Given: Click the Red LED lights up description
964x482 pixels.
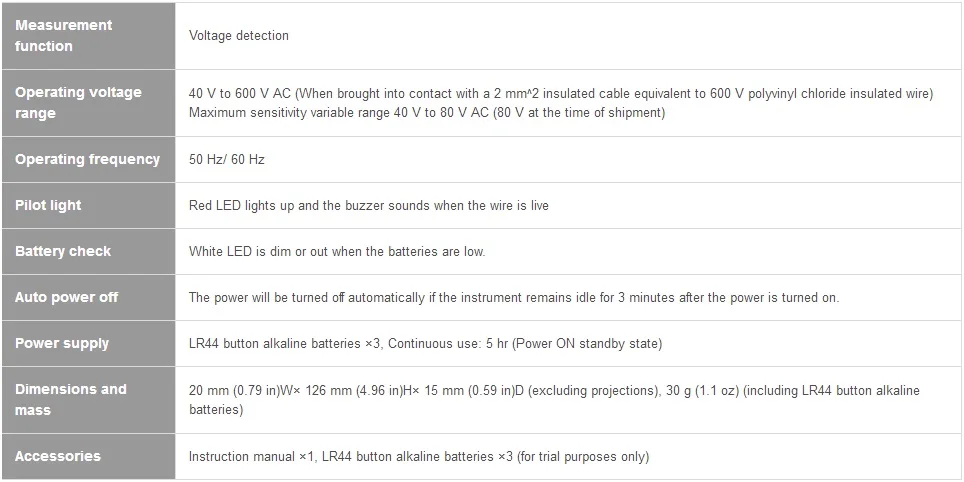Looking at the screenshot, I should click(369, 206).
